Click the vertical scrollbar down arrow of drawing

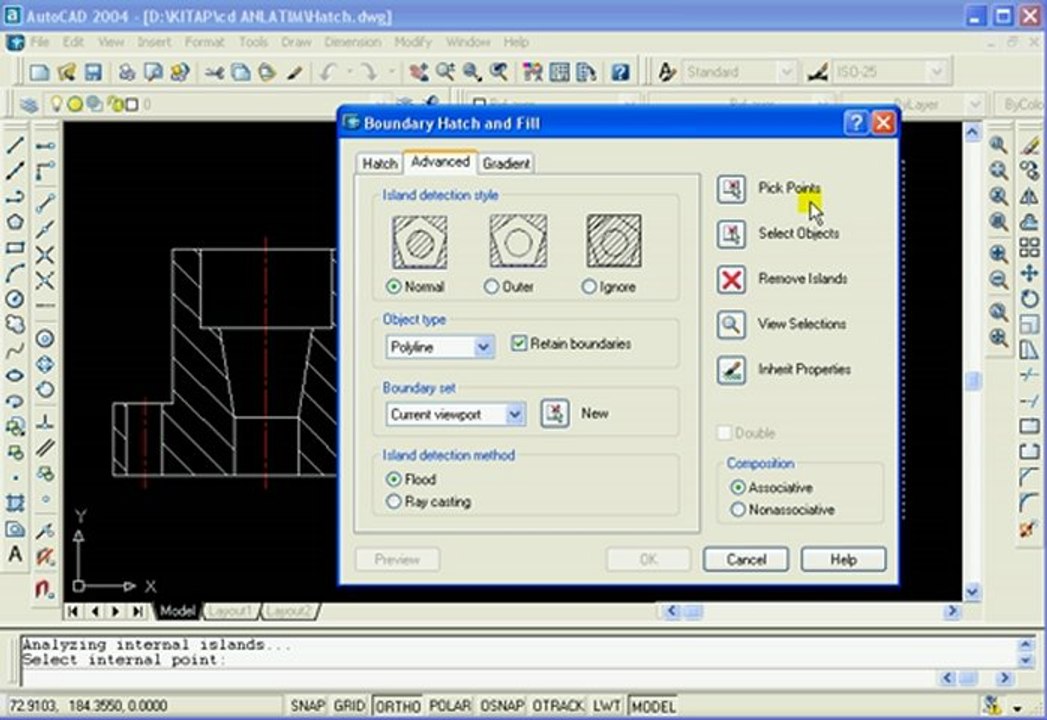972,591
